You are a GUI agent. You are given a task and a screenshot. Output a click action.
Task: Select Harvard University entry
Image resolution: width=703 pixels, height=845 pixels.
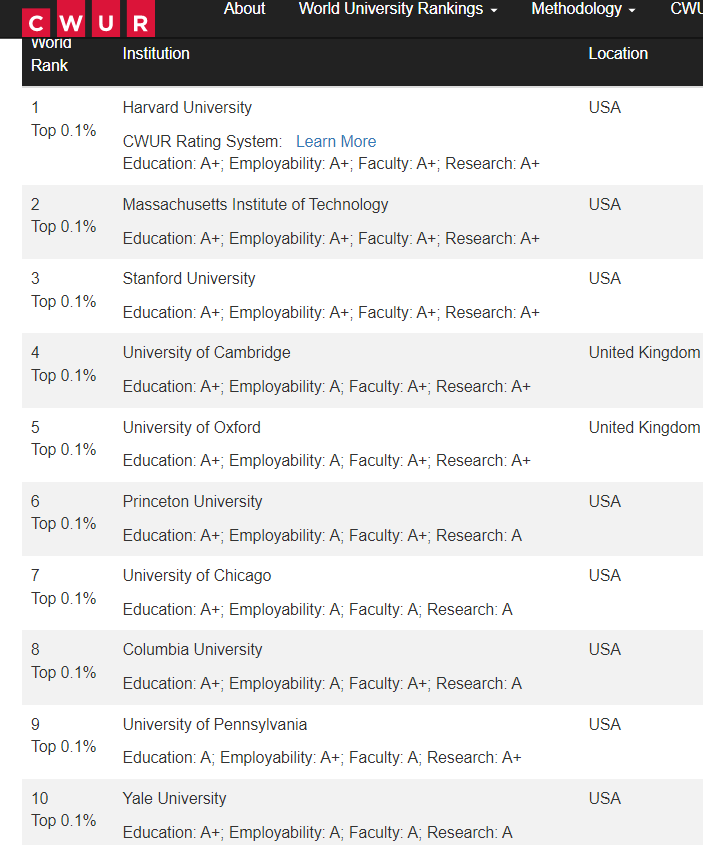(187, 107)
